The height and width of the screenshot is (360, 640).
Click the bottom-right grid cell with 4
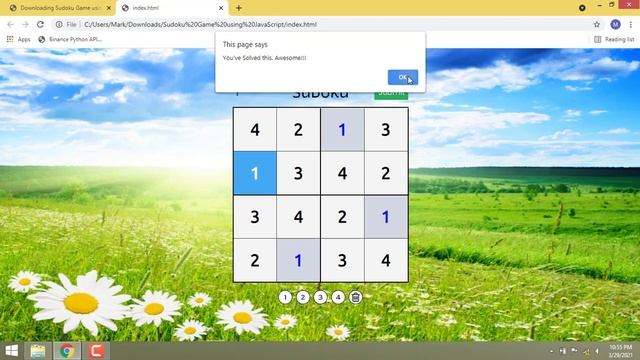(x=386, y=260)
